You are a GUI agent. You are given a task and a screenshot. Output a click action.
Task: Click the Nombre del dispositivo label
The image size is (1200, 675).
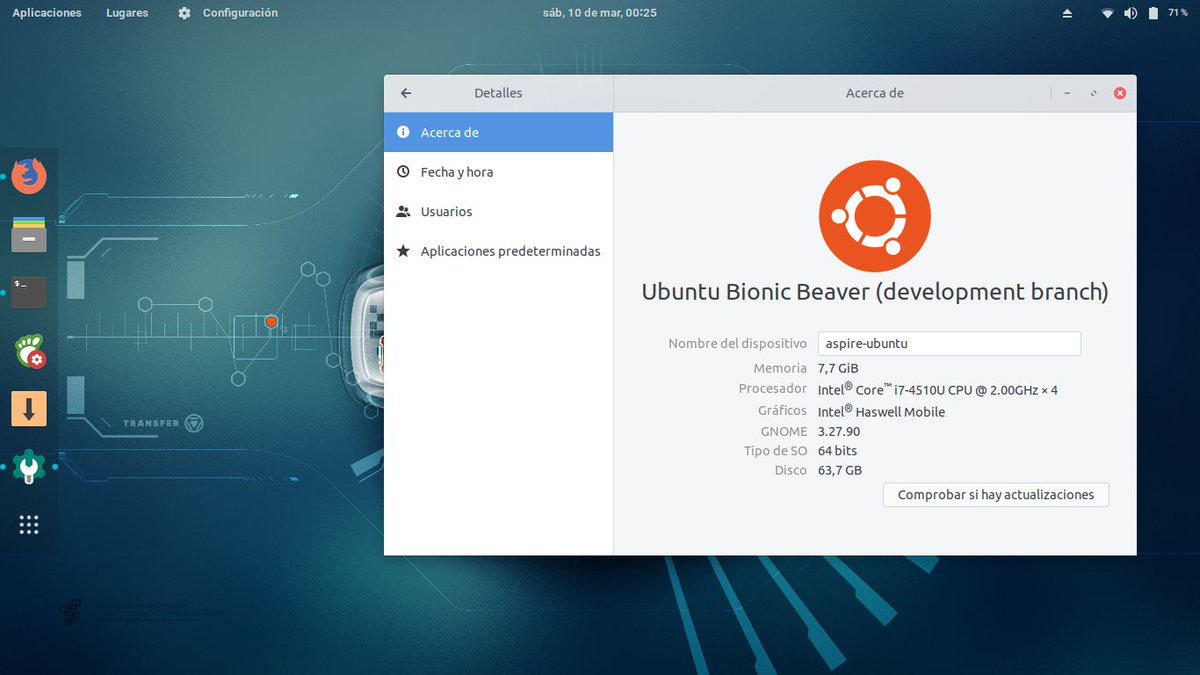(x=737, y=343)
